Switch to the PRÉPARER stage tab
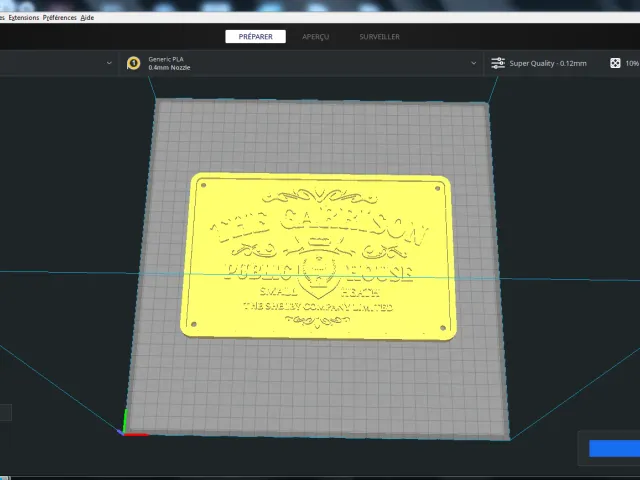The image size is (640, 480). point(256,37)
